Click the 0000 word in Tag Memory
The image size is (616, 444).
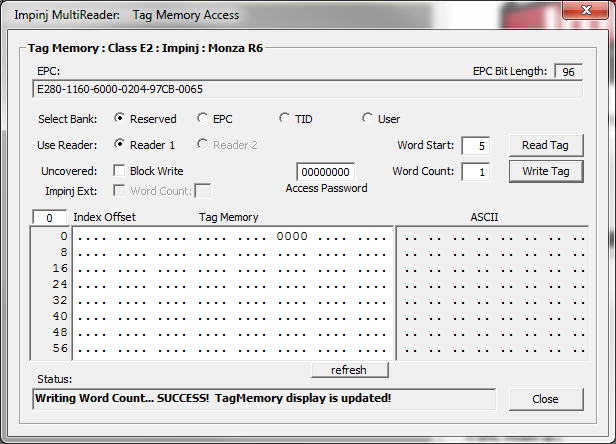(292, 236)
